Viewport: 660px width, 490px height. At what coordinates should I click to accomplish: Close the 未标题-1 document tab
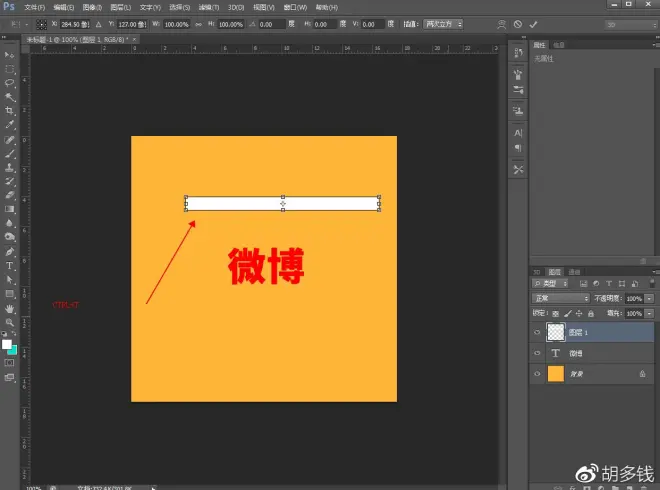tap(134, 39)
